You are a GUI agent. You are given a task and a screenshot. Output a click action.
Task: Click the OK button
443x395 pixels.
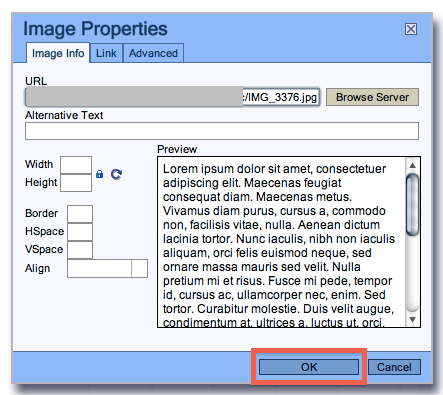click(x=309, y=367)
